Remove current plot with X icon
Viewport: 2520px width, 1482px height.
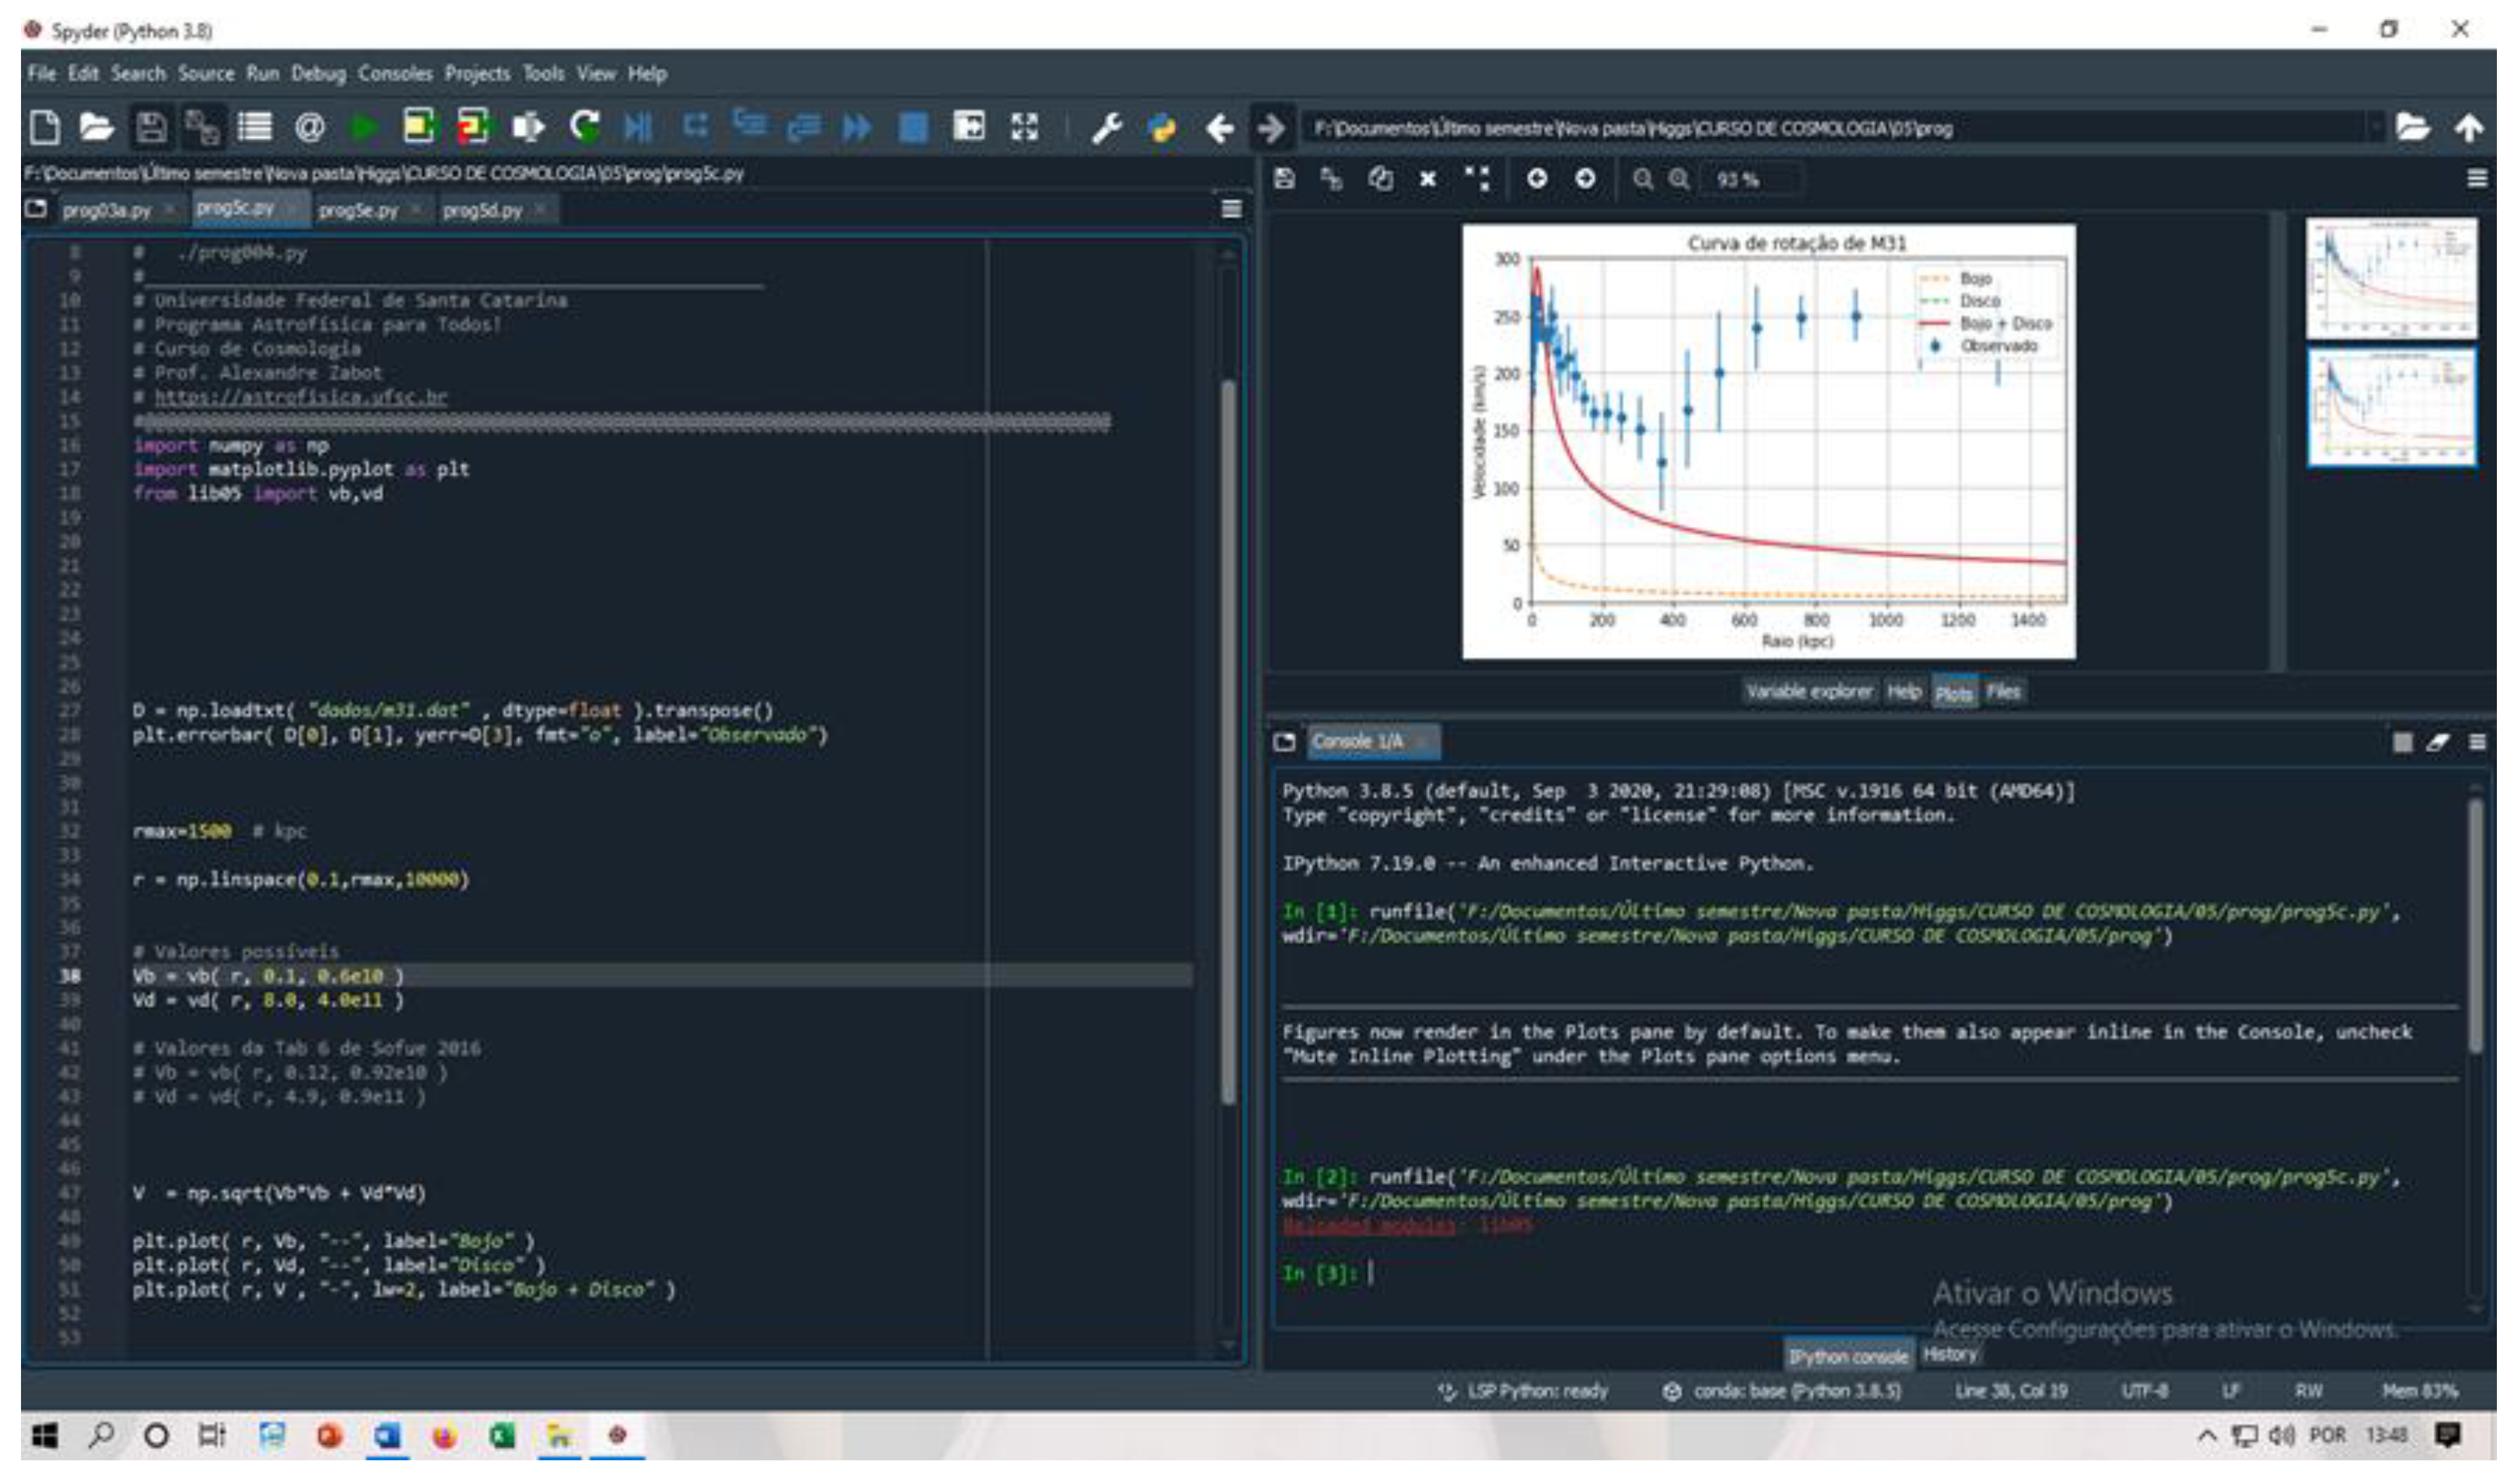point(1428,179)
